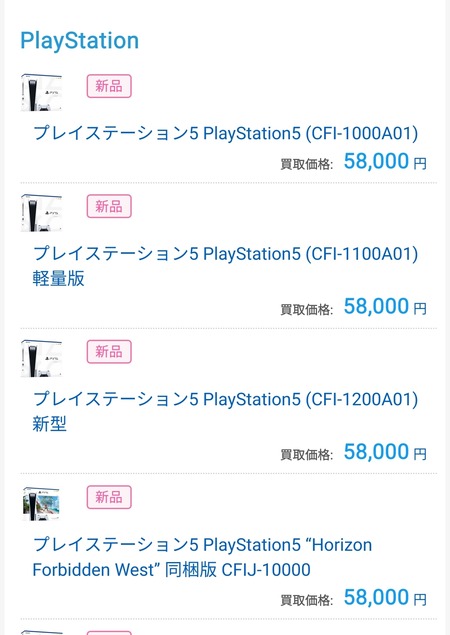Open Horizon Forbidden West bundle thumbnail
The image size is (450, 635).
pyautogui.click(x=41, y=503)
